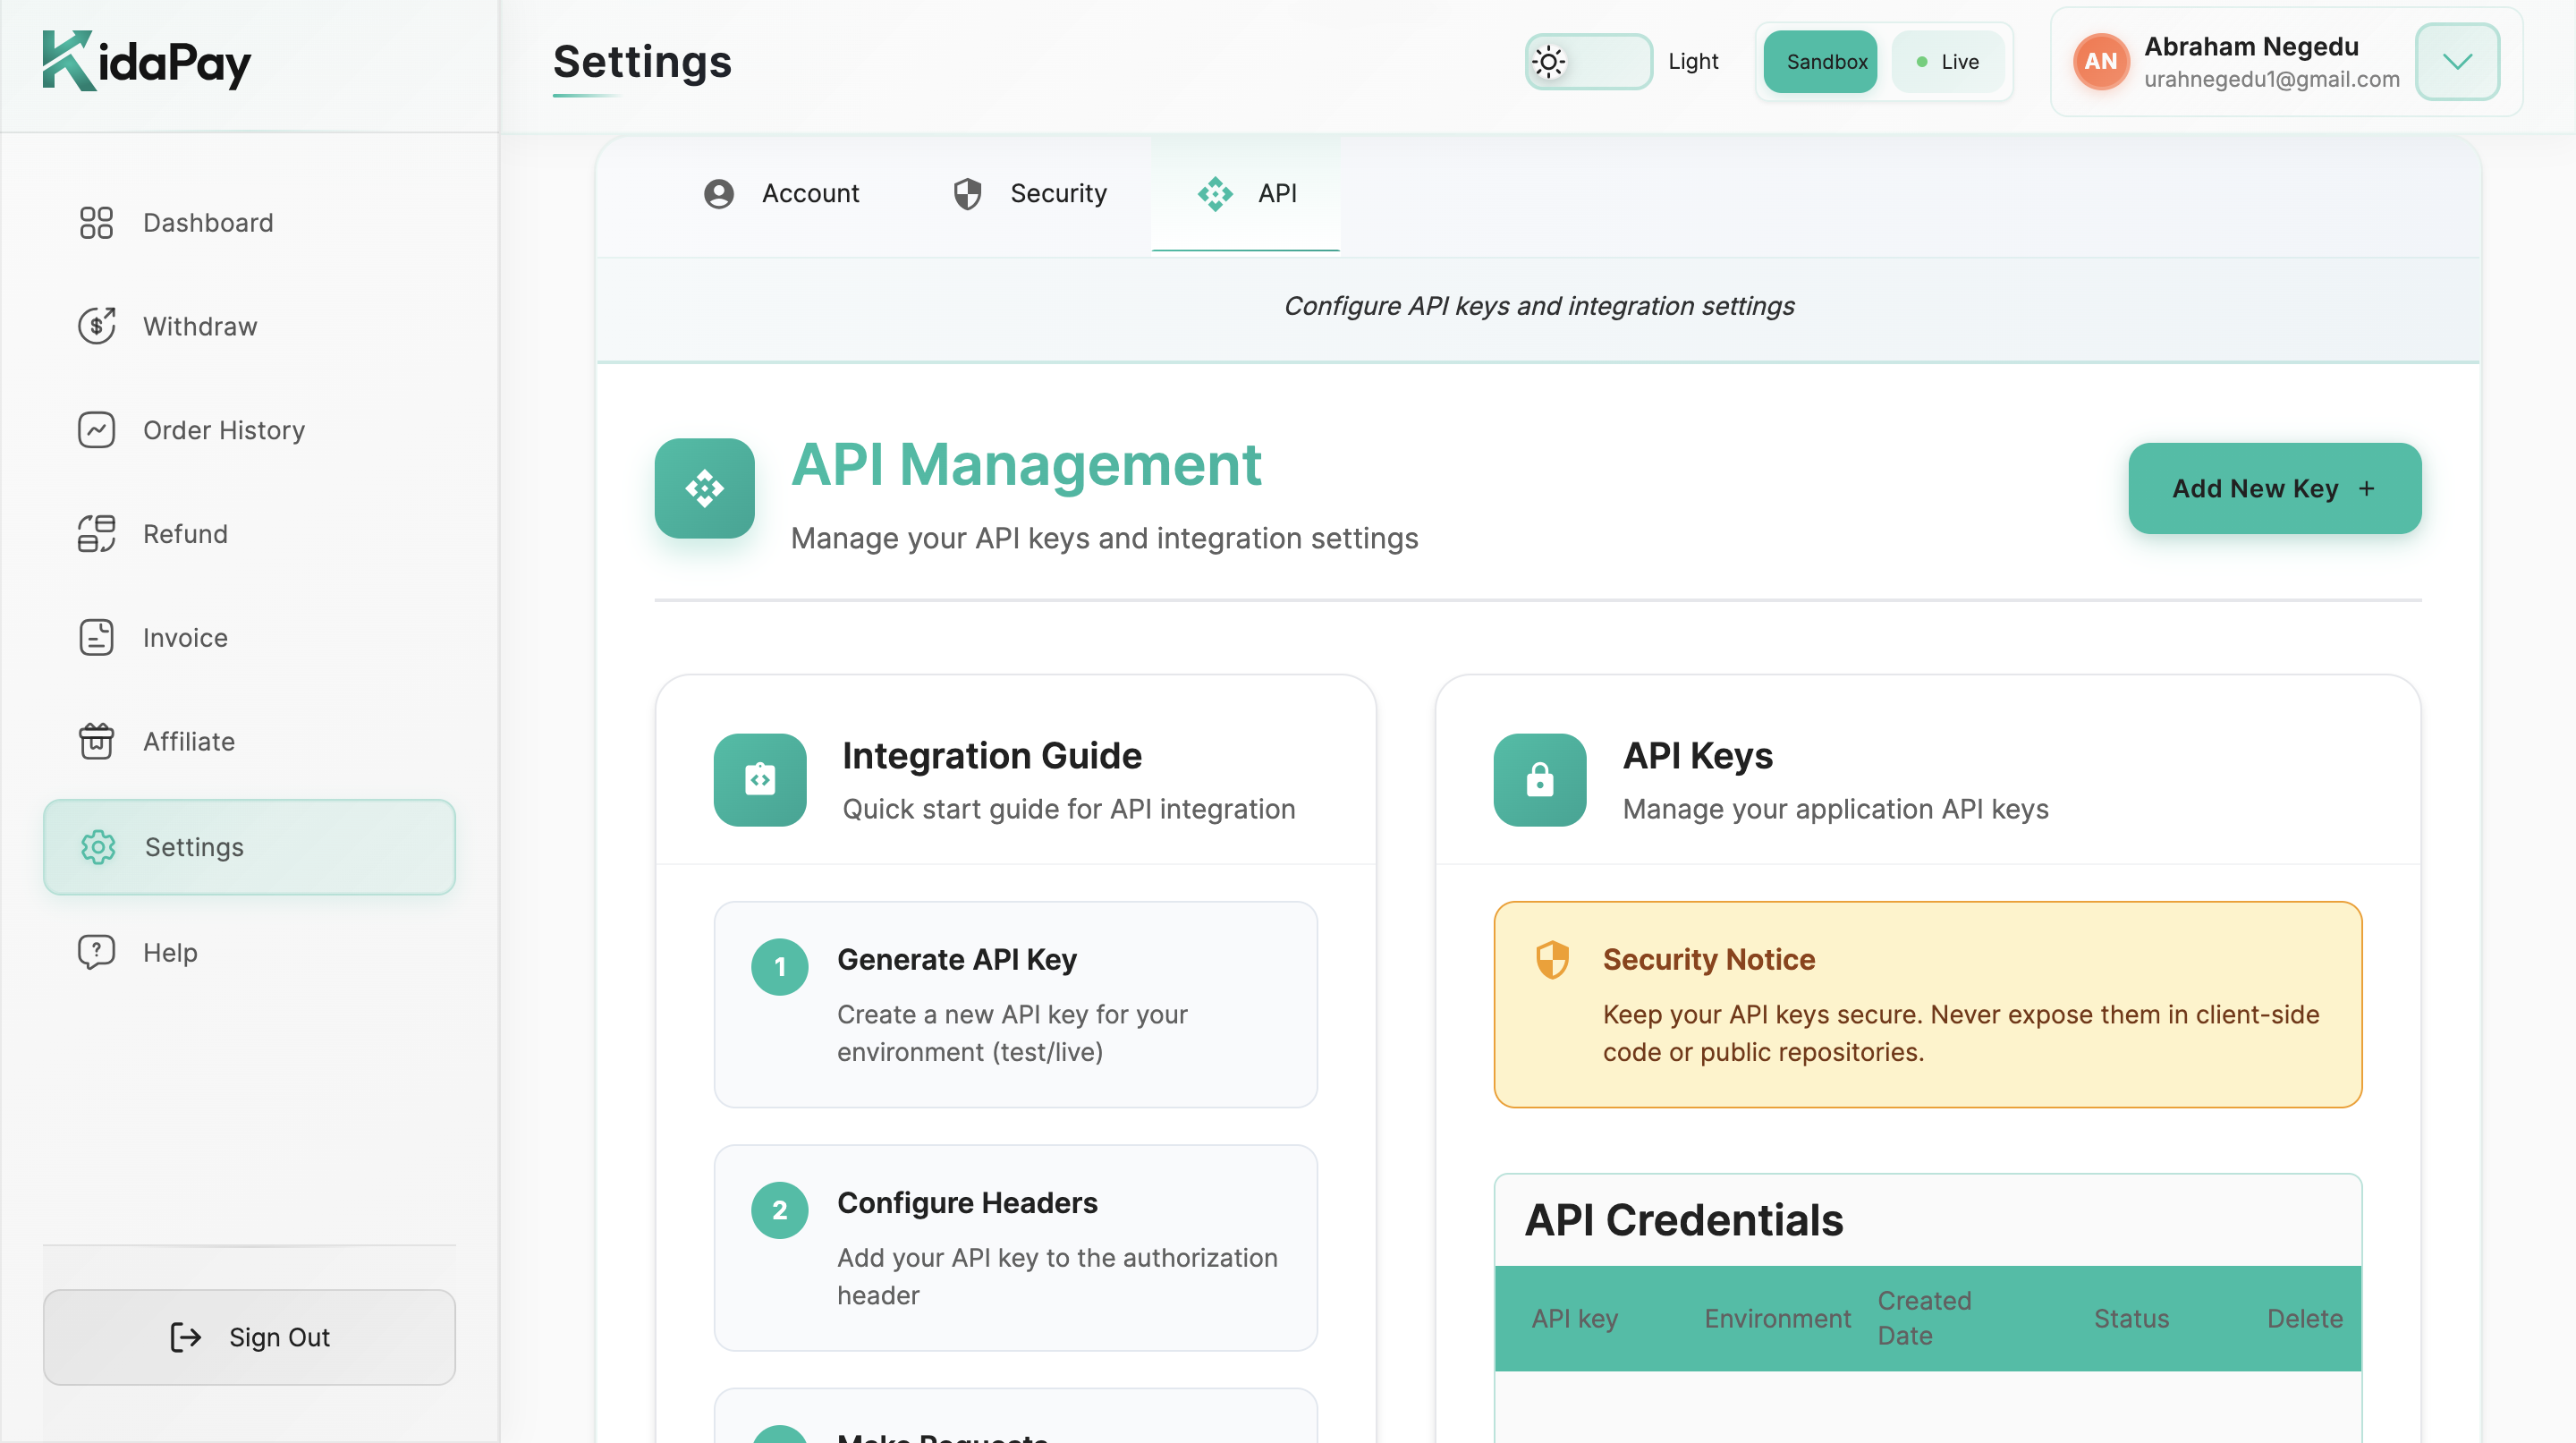Click the API Keys heading

point(1698,755)
